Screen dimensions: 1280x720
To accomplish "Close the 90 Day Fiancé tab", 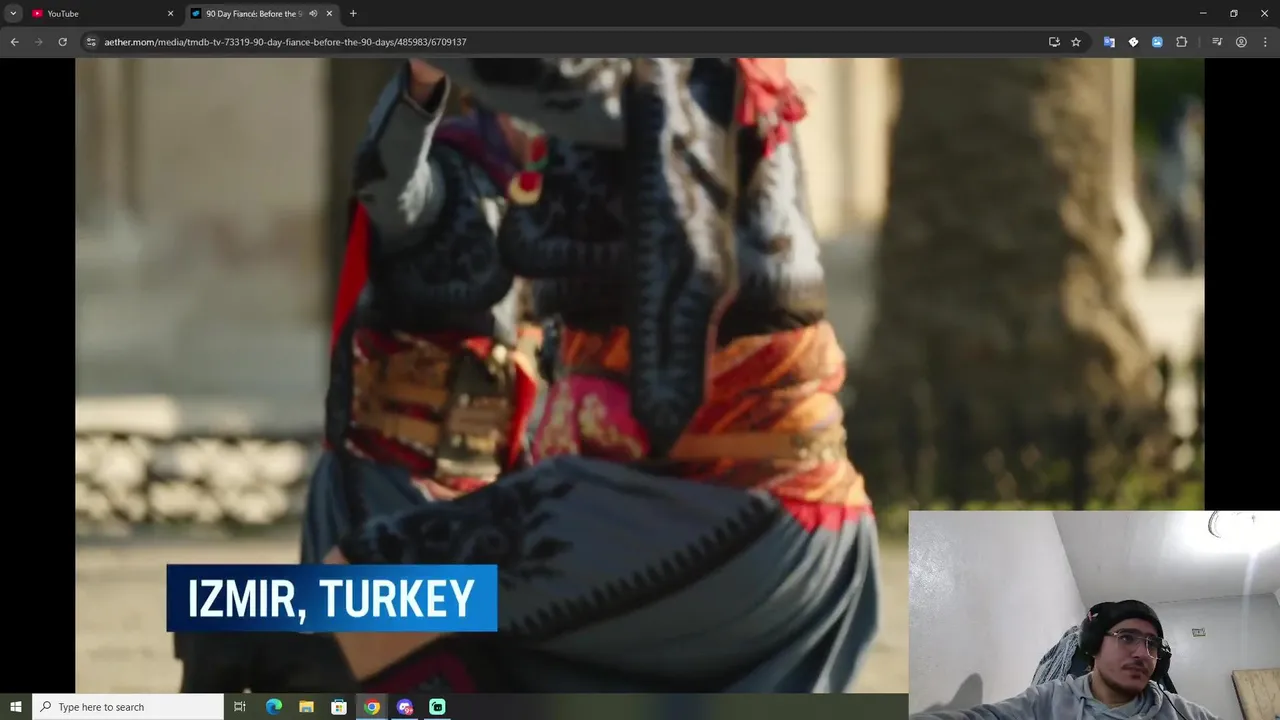I will (x=329, y=13).
